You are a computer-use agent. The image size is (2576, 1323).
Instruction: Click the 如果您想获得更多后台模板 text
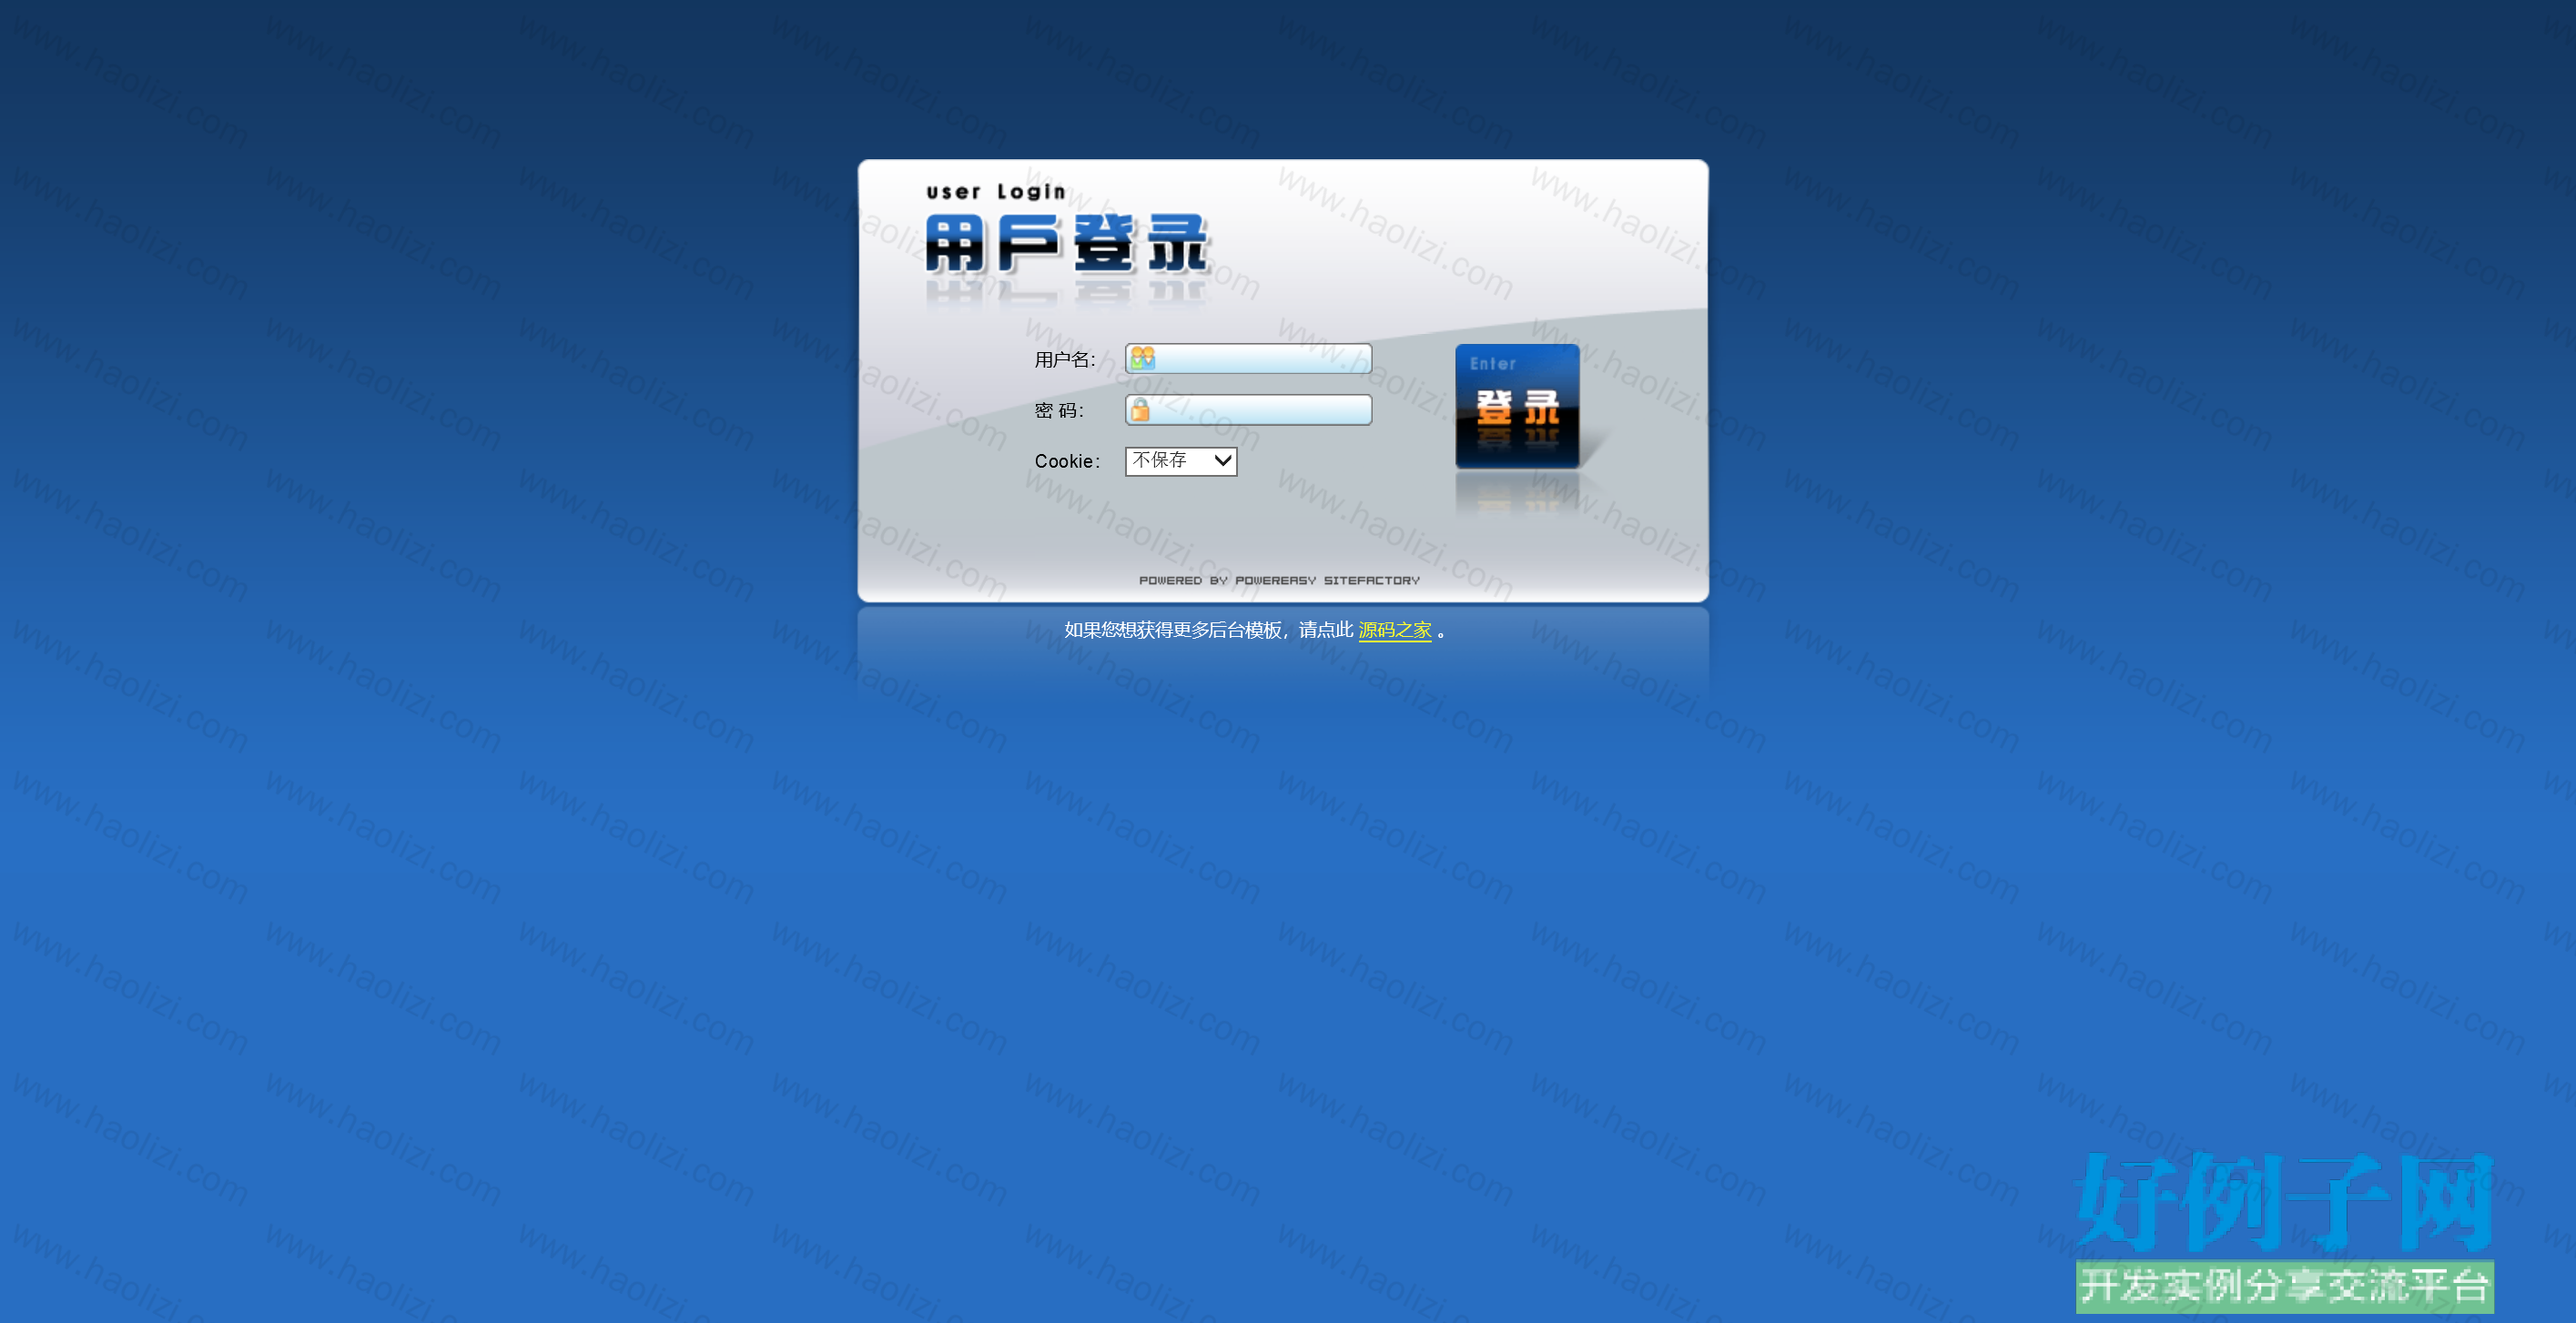[1173, 630]
